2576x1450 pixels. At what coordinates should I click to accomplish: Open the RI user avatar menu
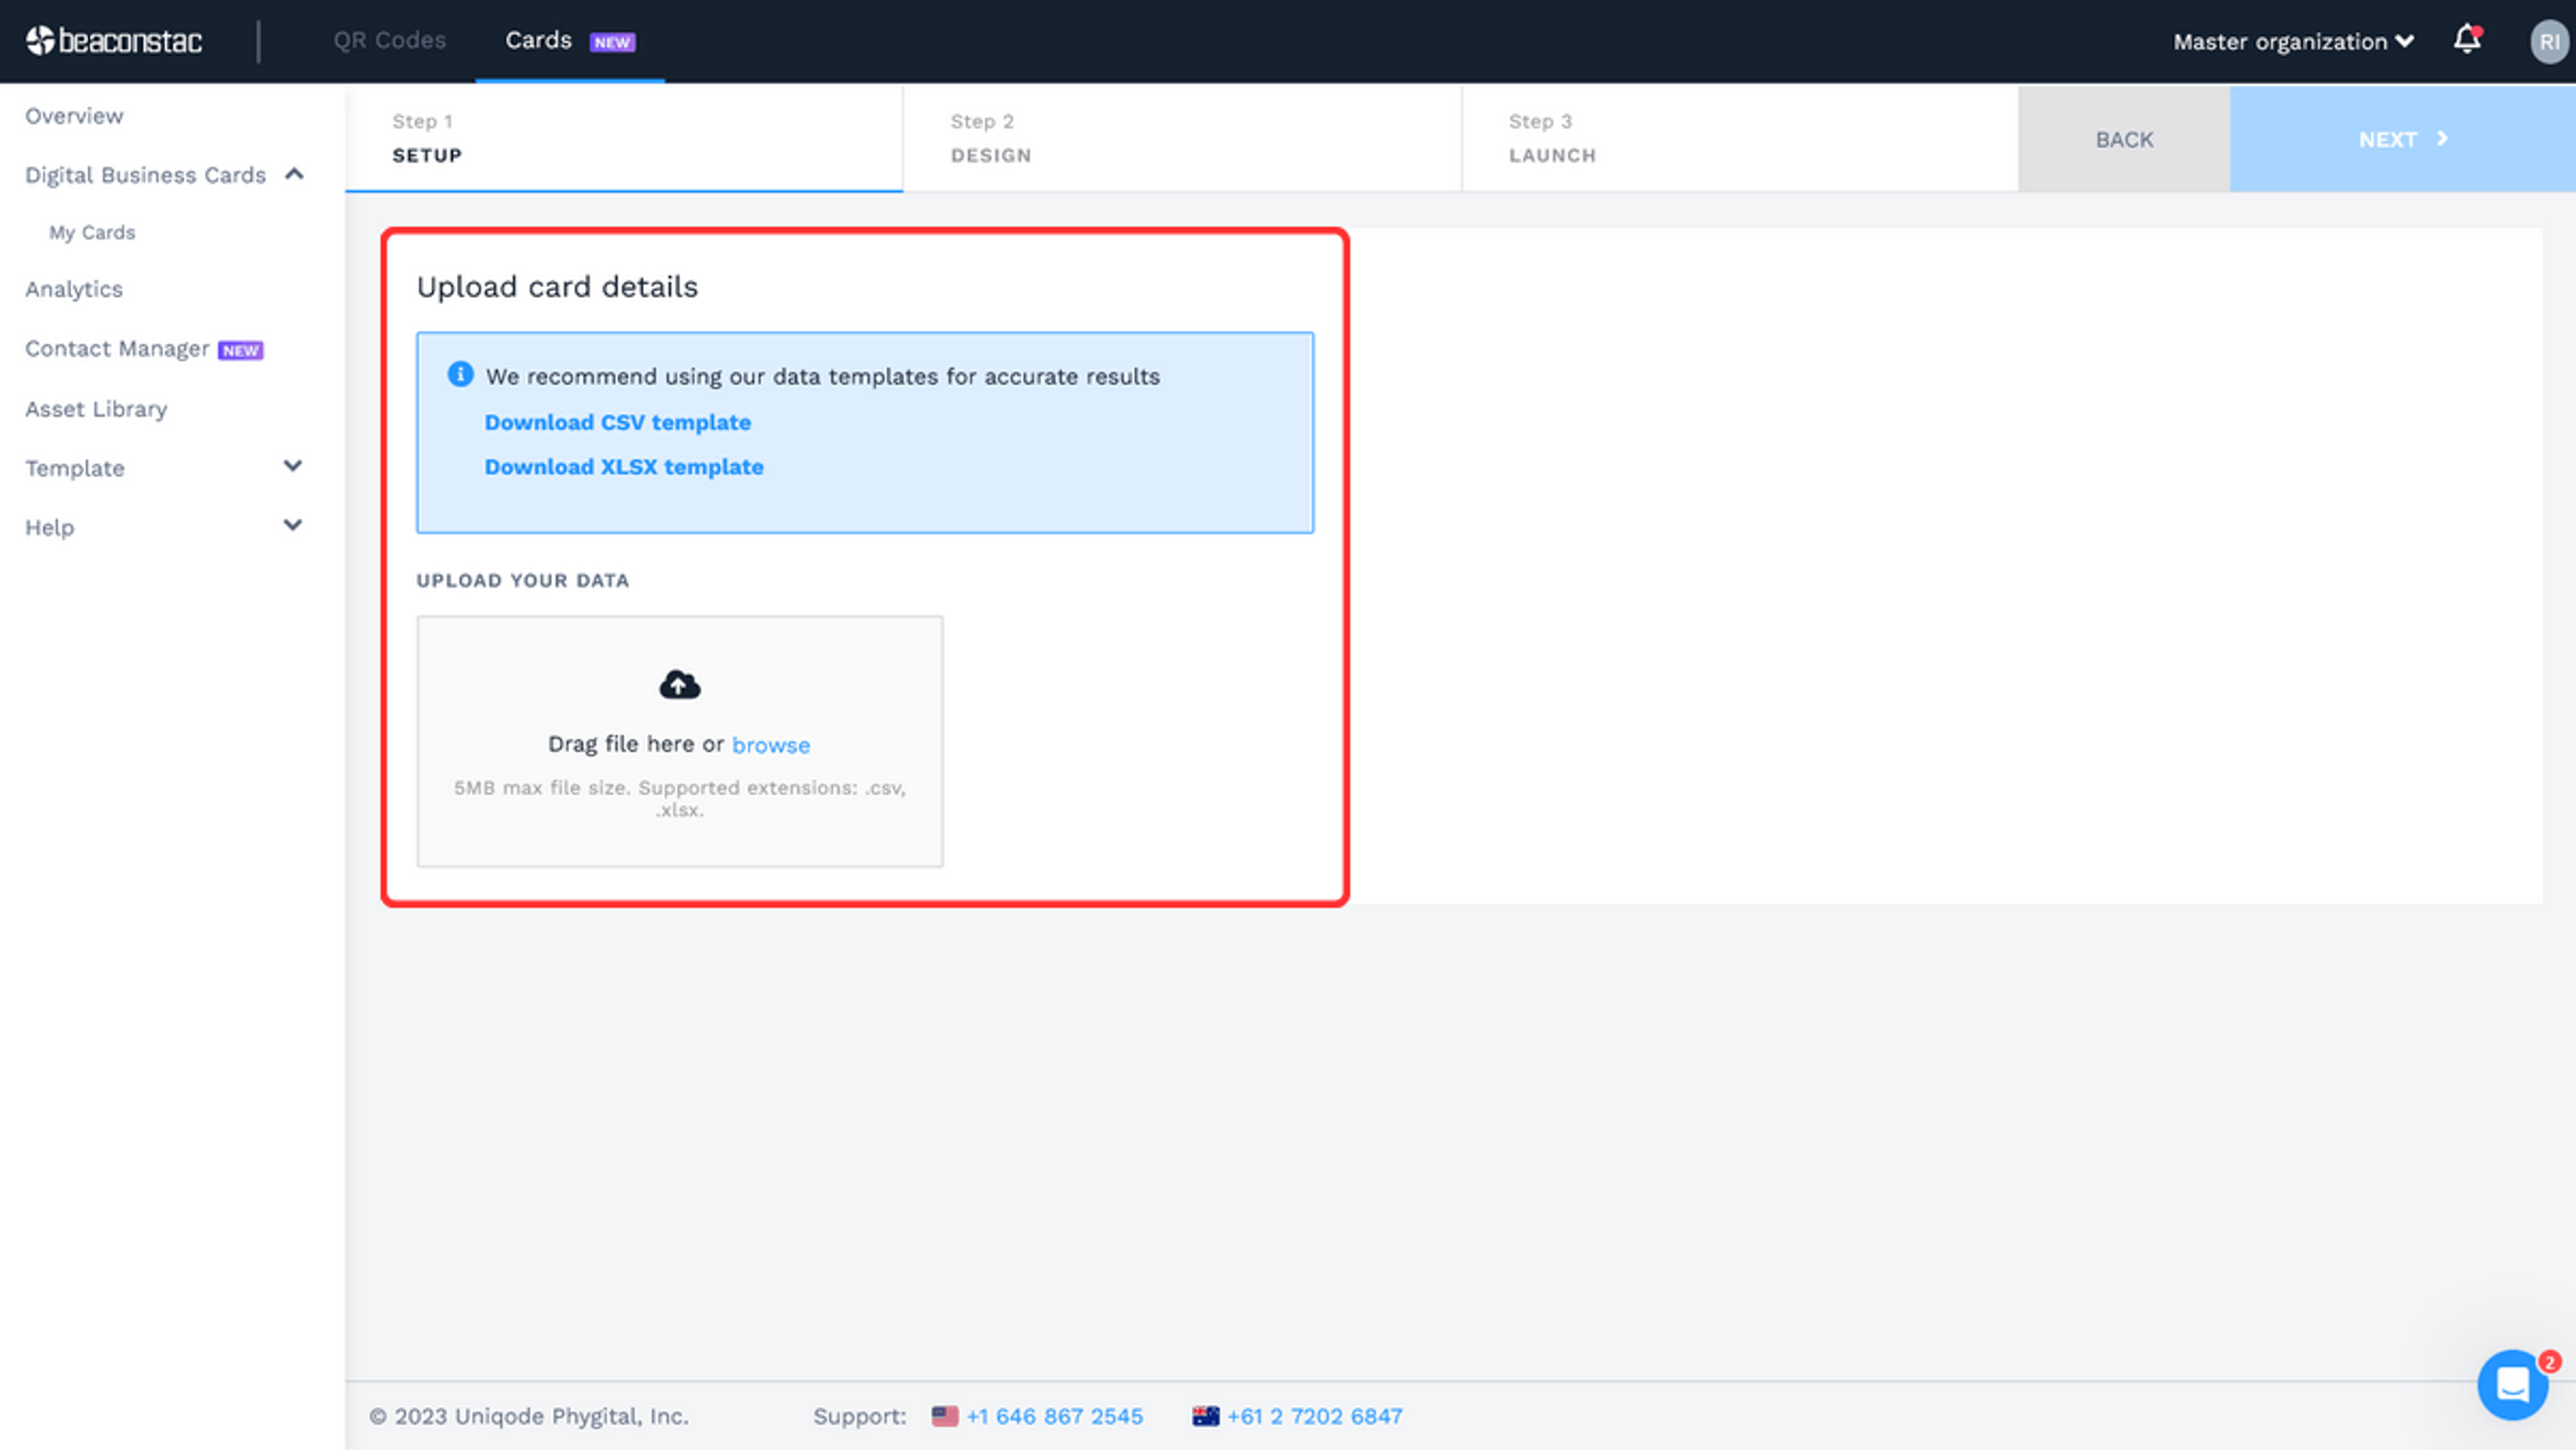coord(2548,42)
